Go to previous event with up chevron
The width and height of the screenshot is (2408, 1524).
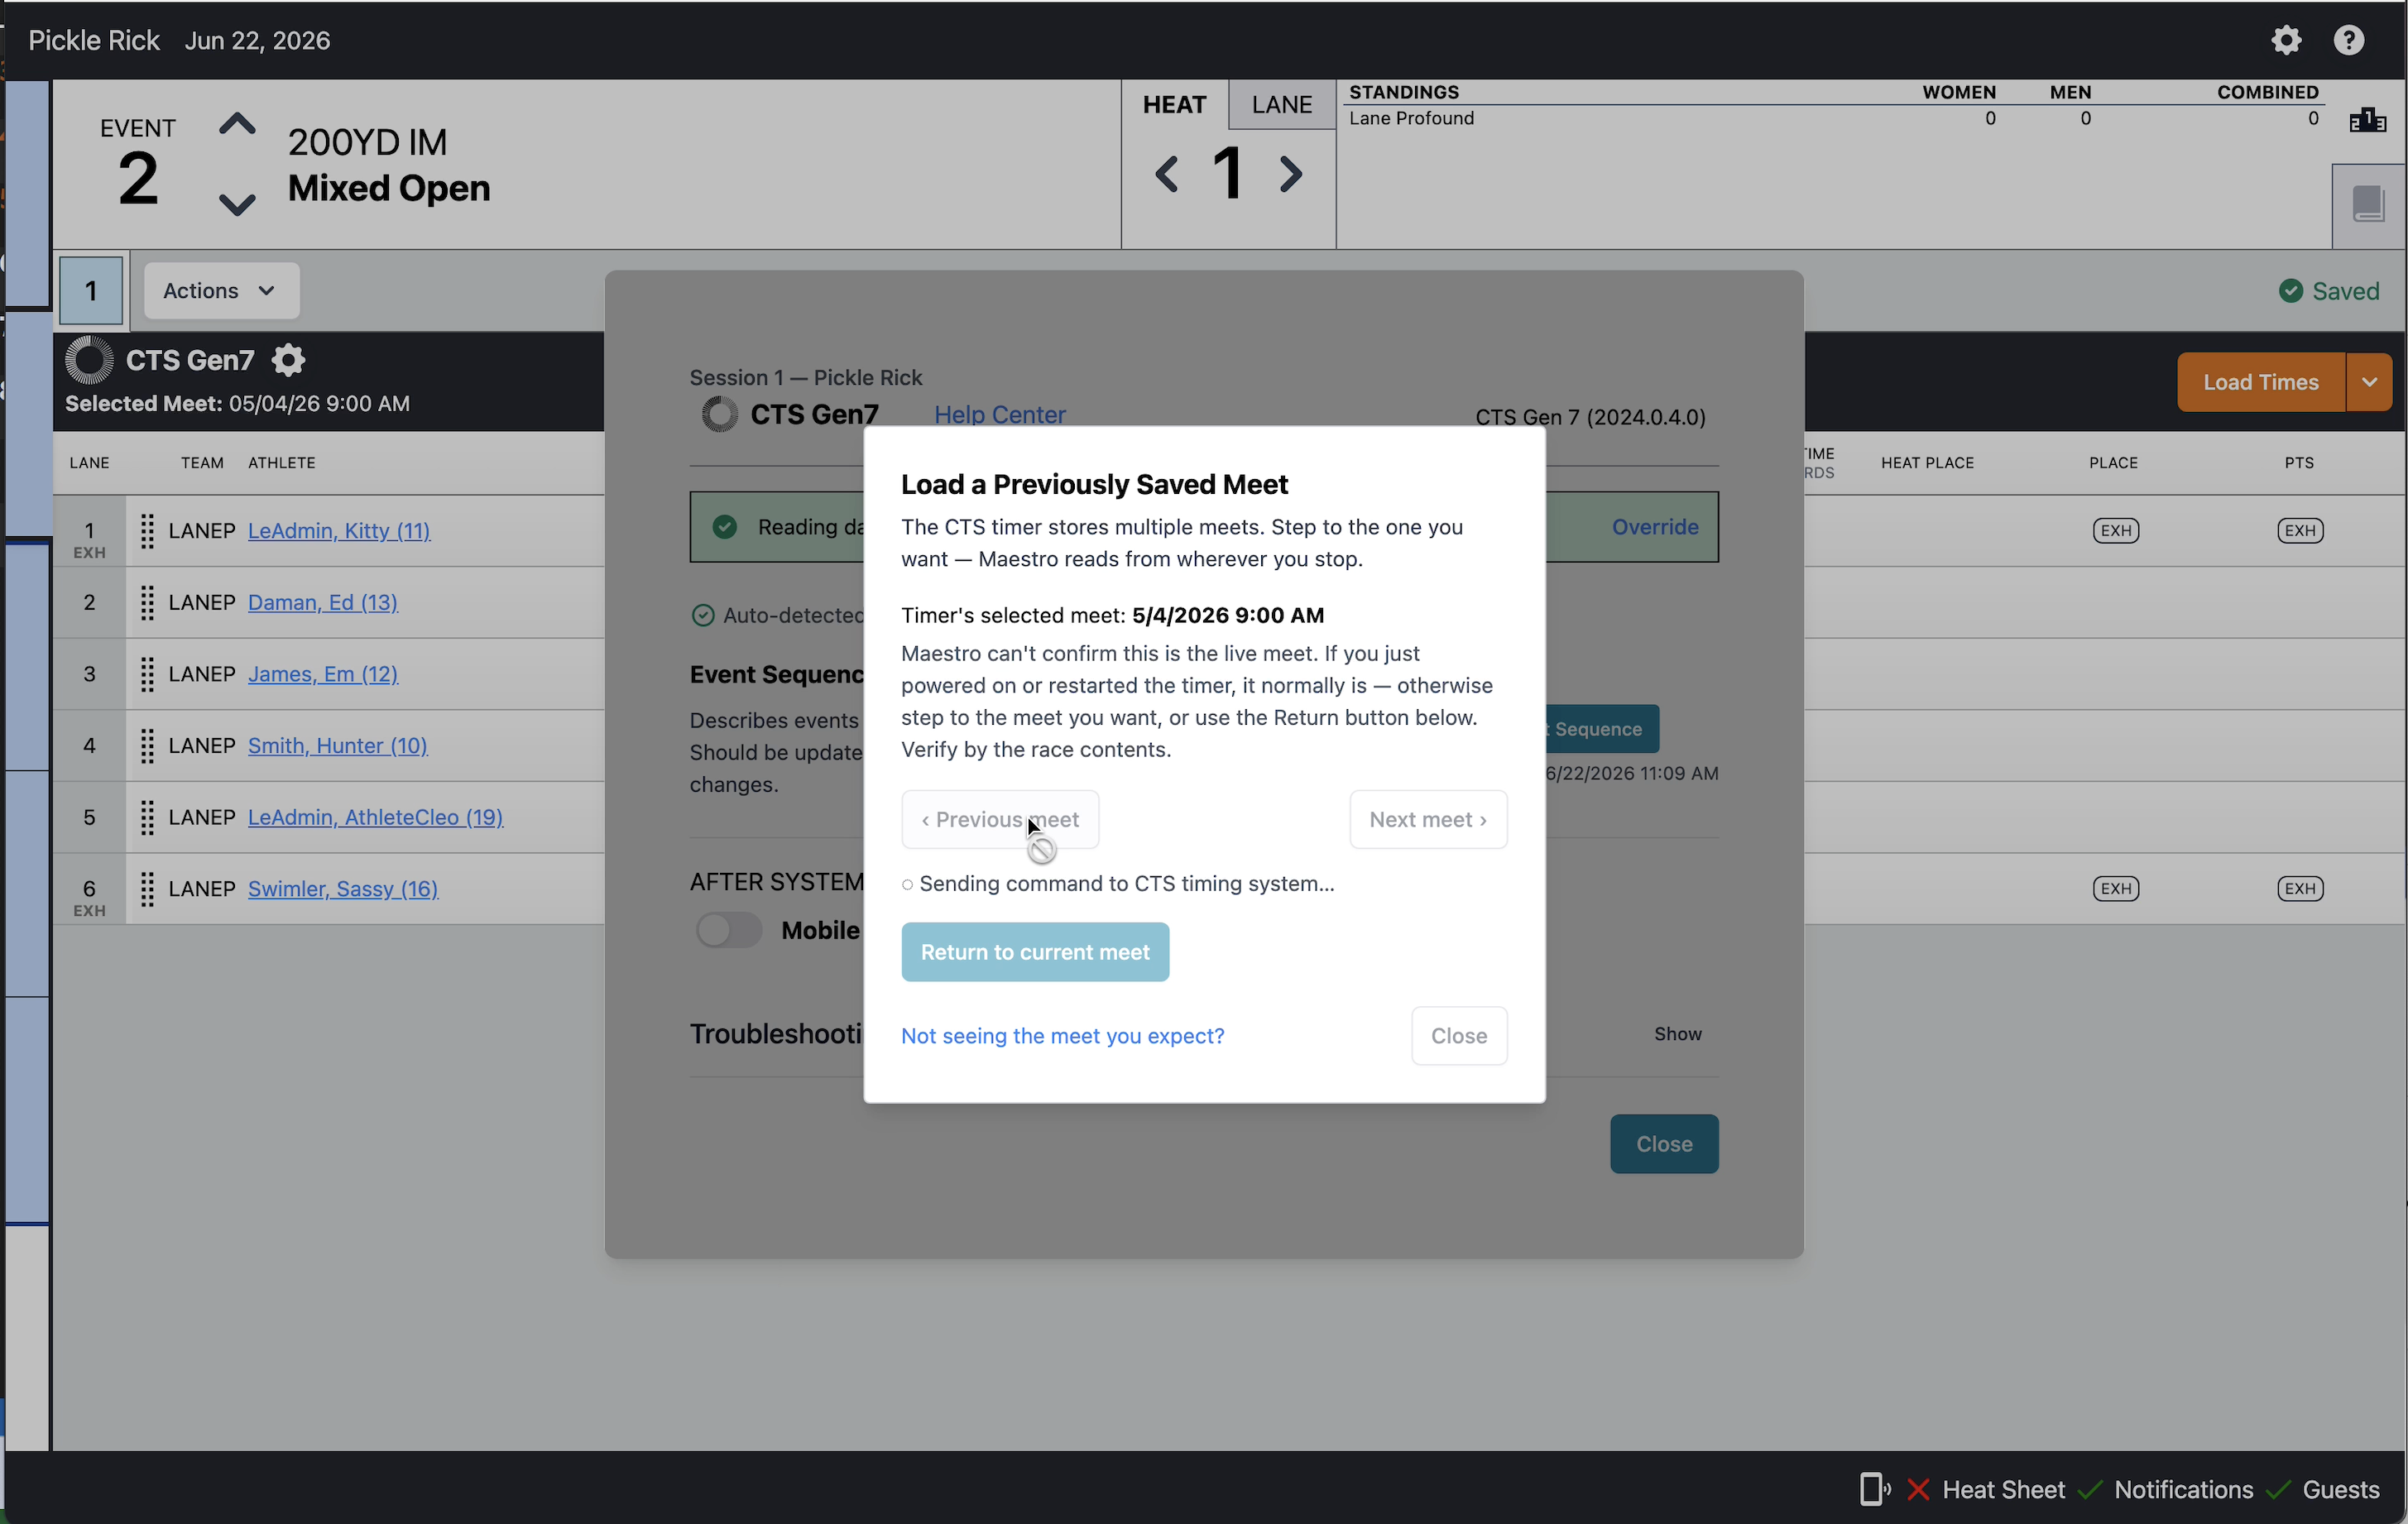pos(237,125)
